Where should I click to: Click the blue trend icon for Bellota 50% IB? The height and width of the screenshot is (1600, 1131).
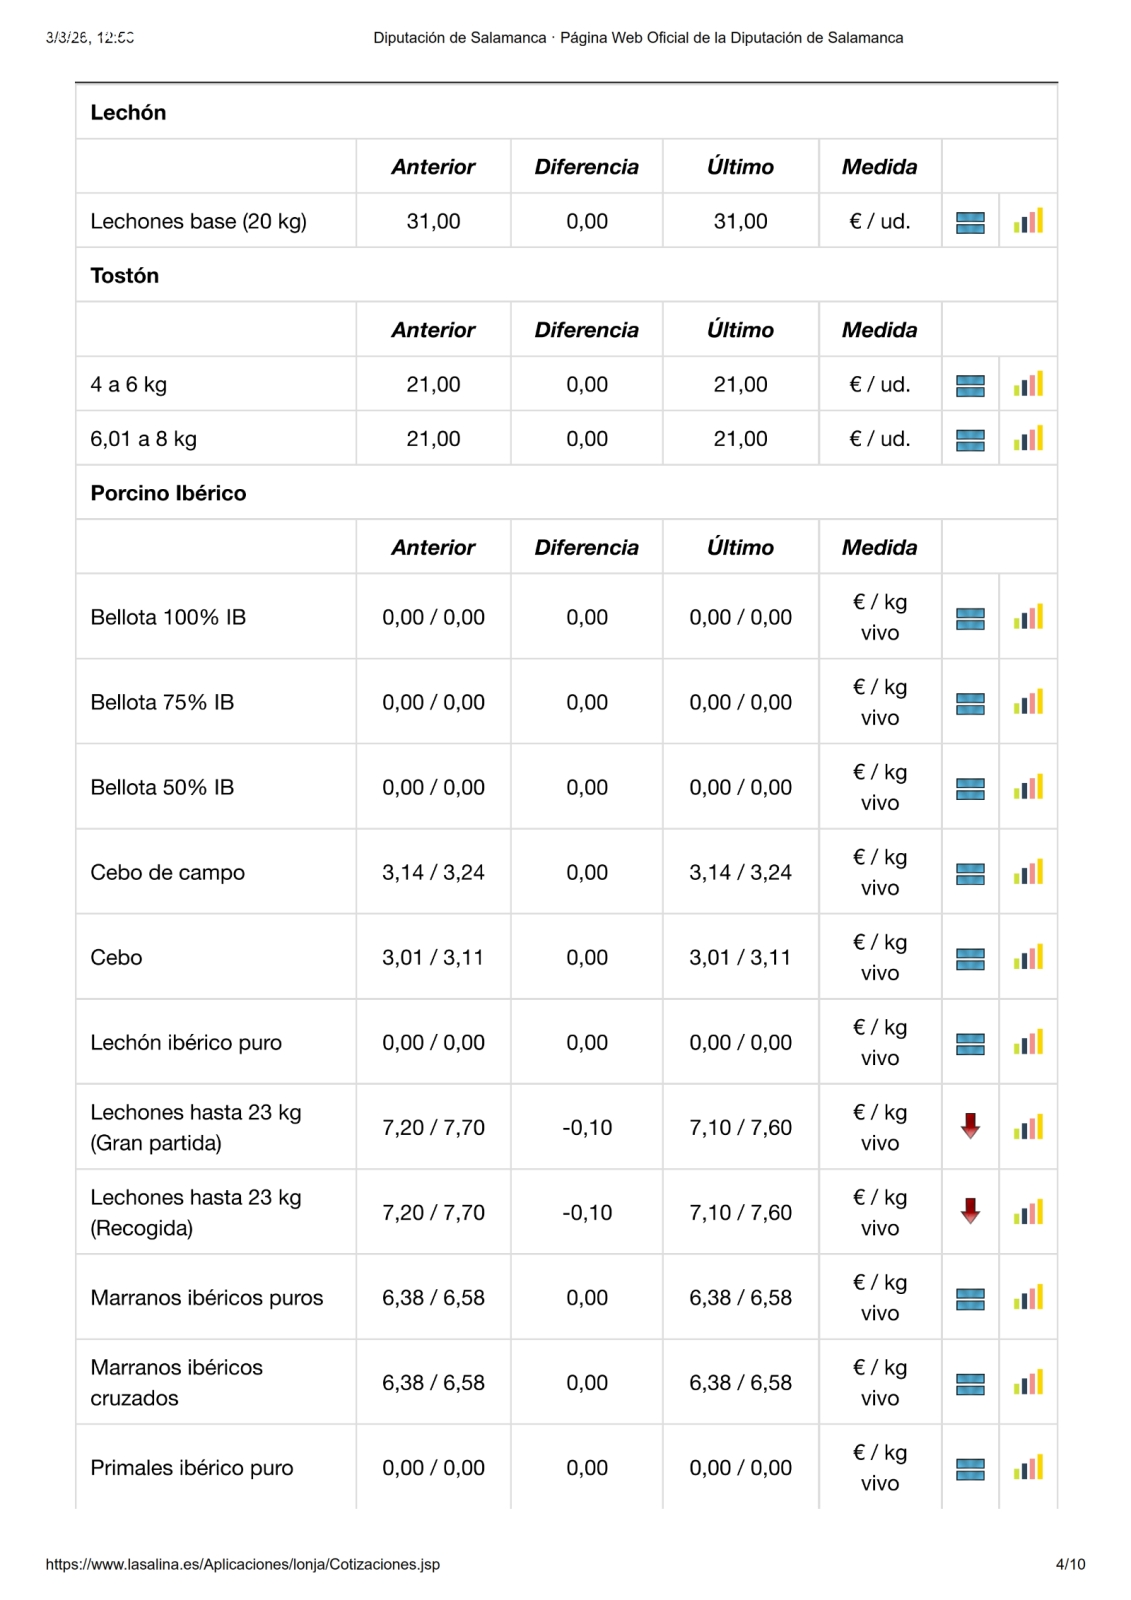pos(970,788)
